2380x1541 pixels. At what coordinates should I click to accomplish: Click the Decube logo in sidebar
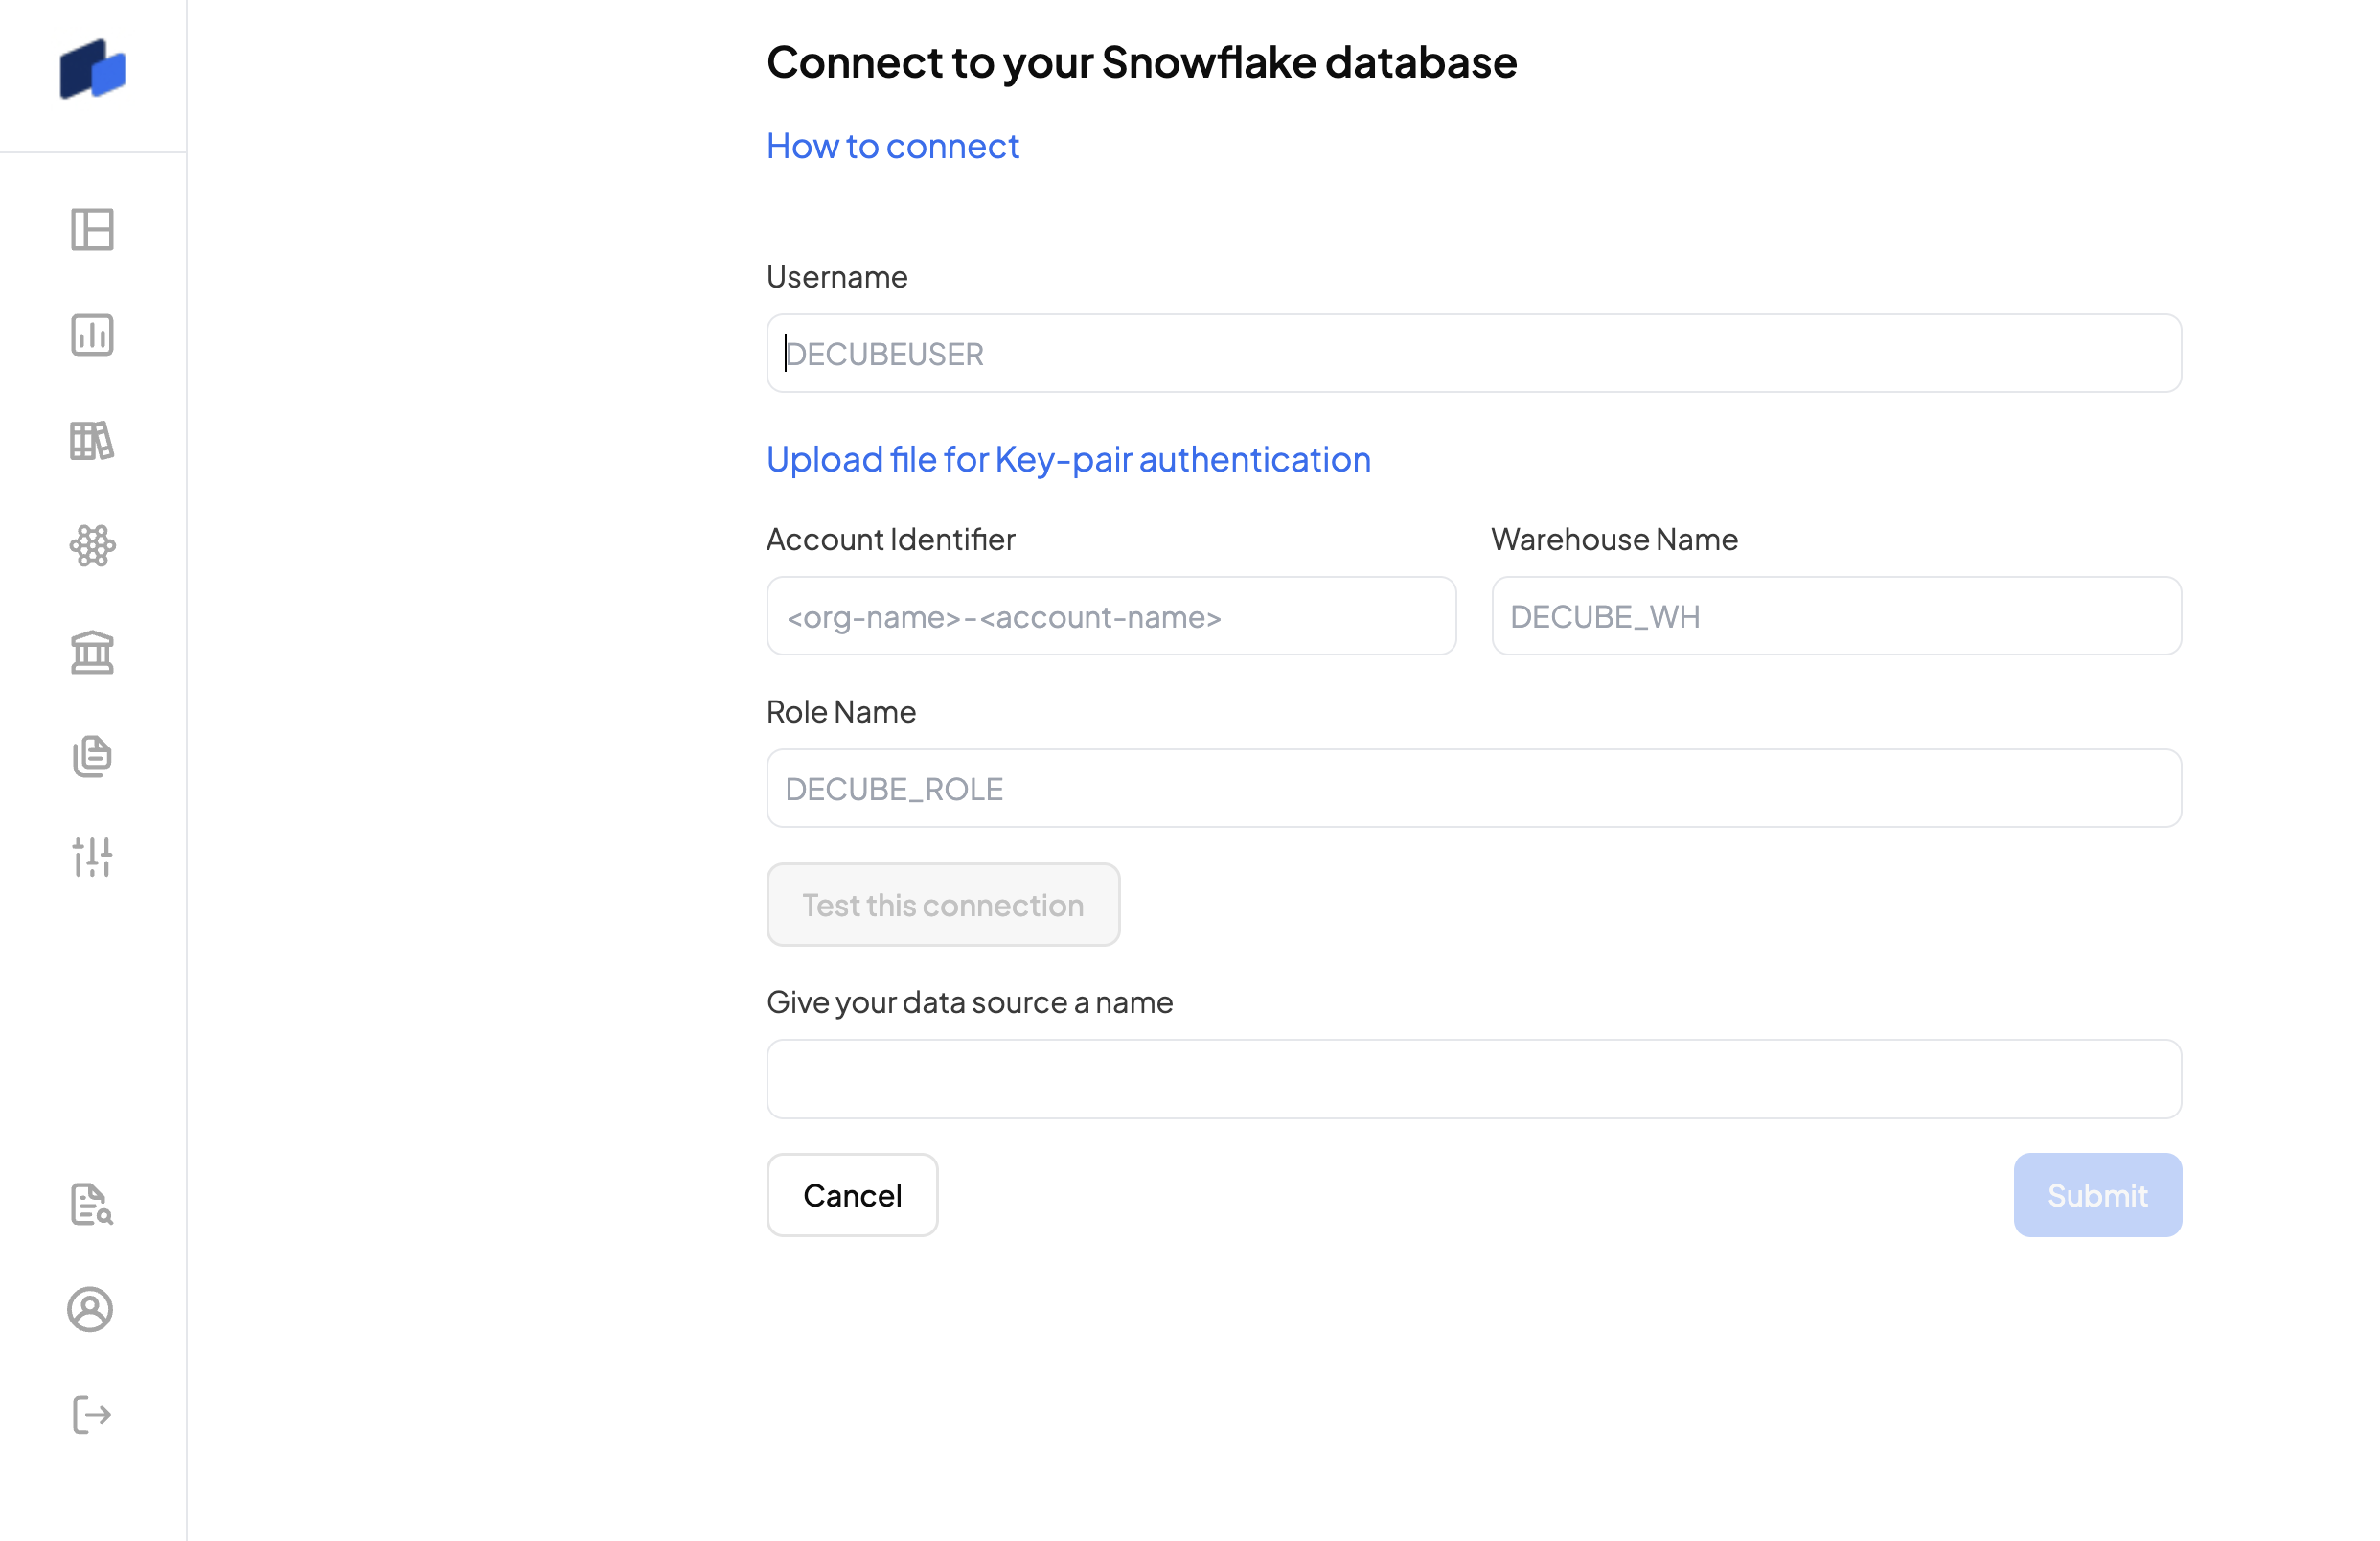(x=92, y=70)
